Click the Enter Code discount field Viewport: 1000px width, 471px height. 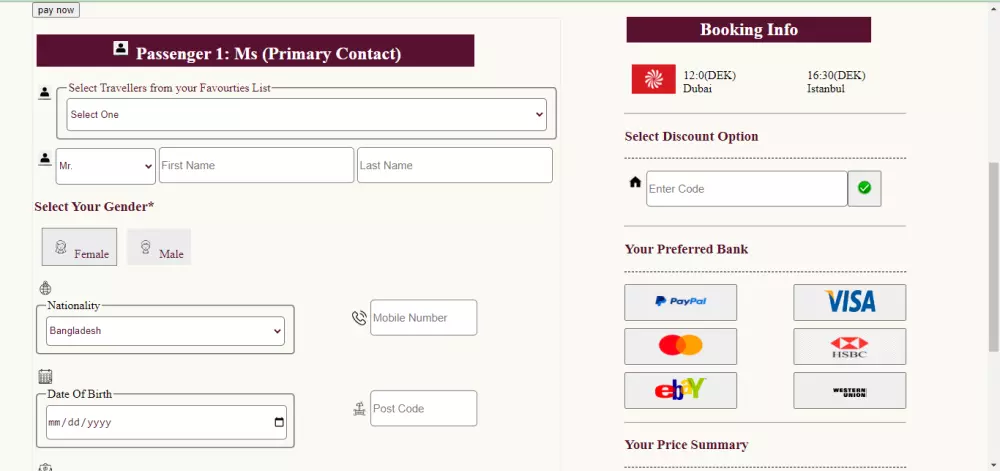746,189
